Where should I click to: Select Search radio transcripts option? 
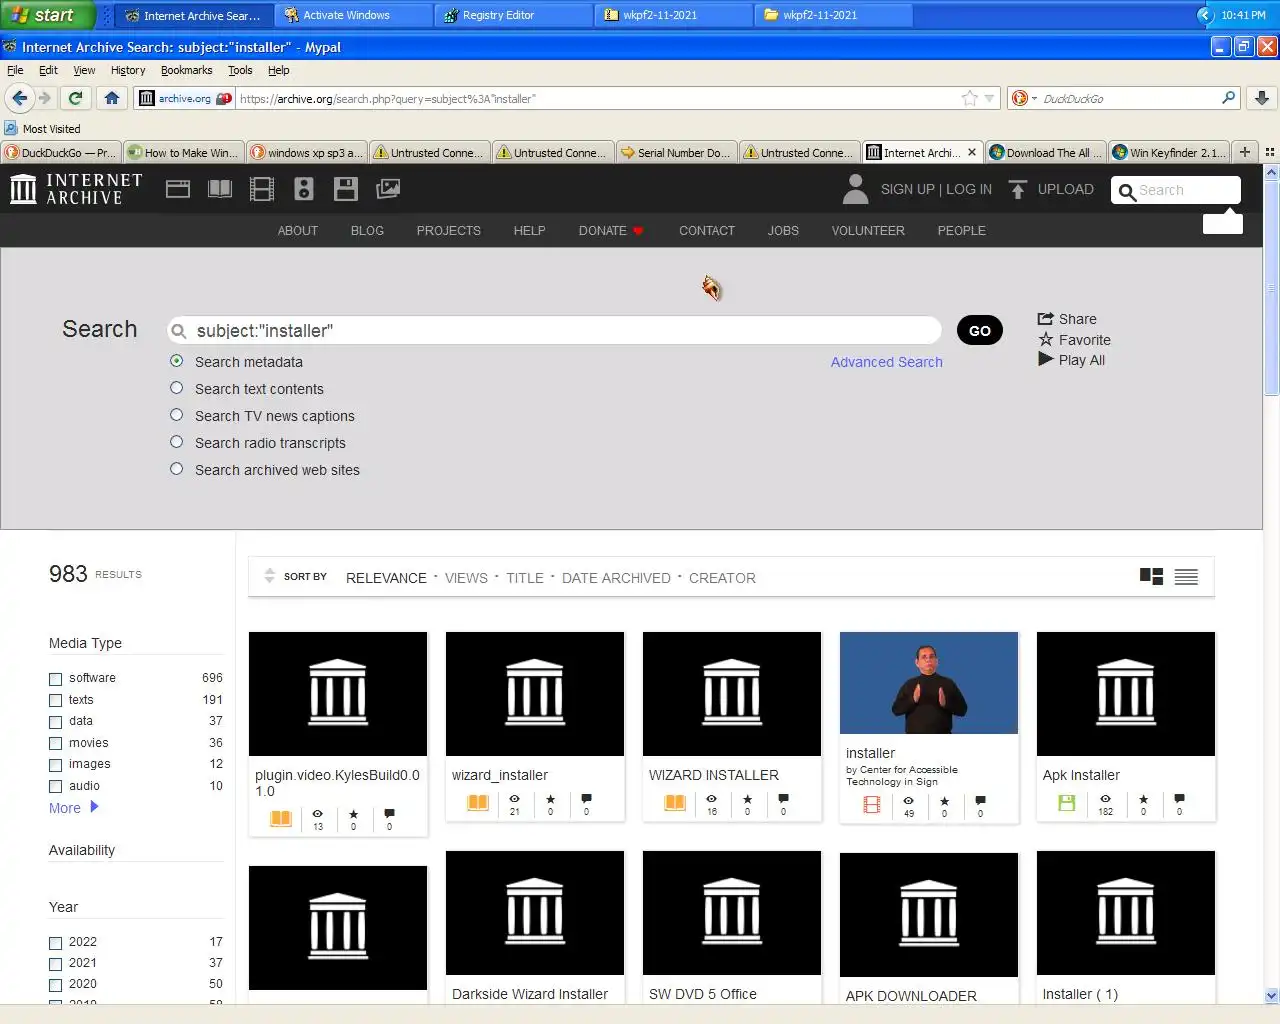(x=177, y=442)
